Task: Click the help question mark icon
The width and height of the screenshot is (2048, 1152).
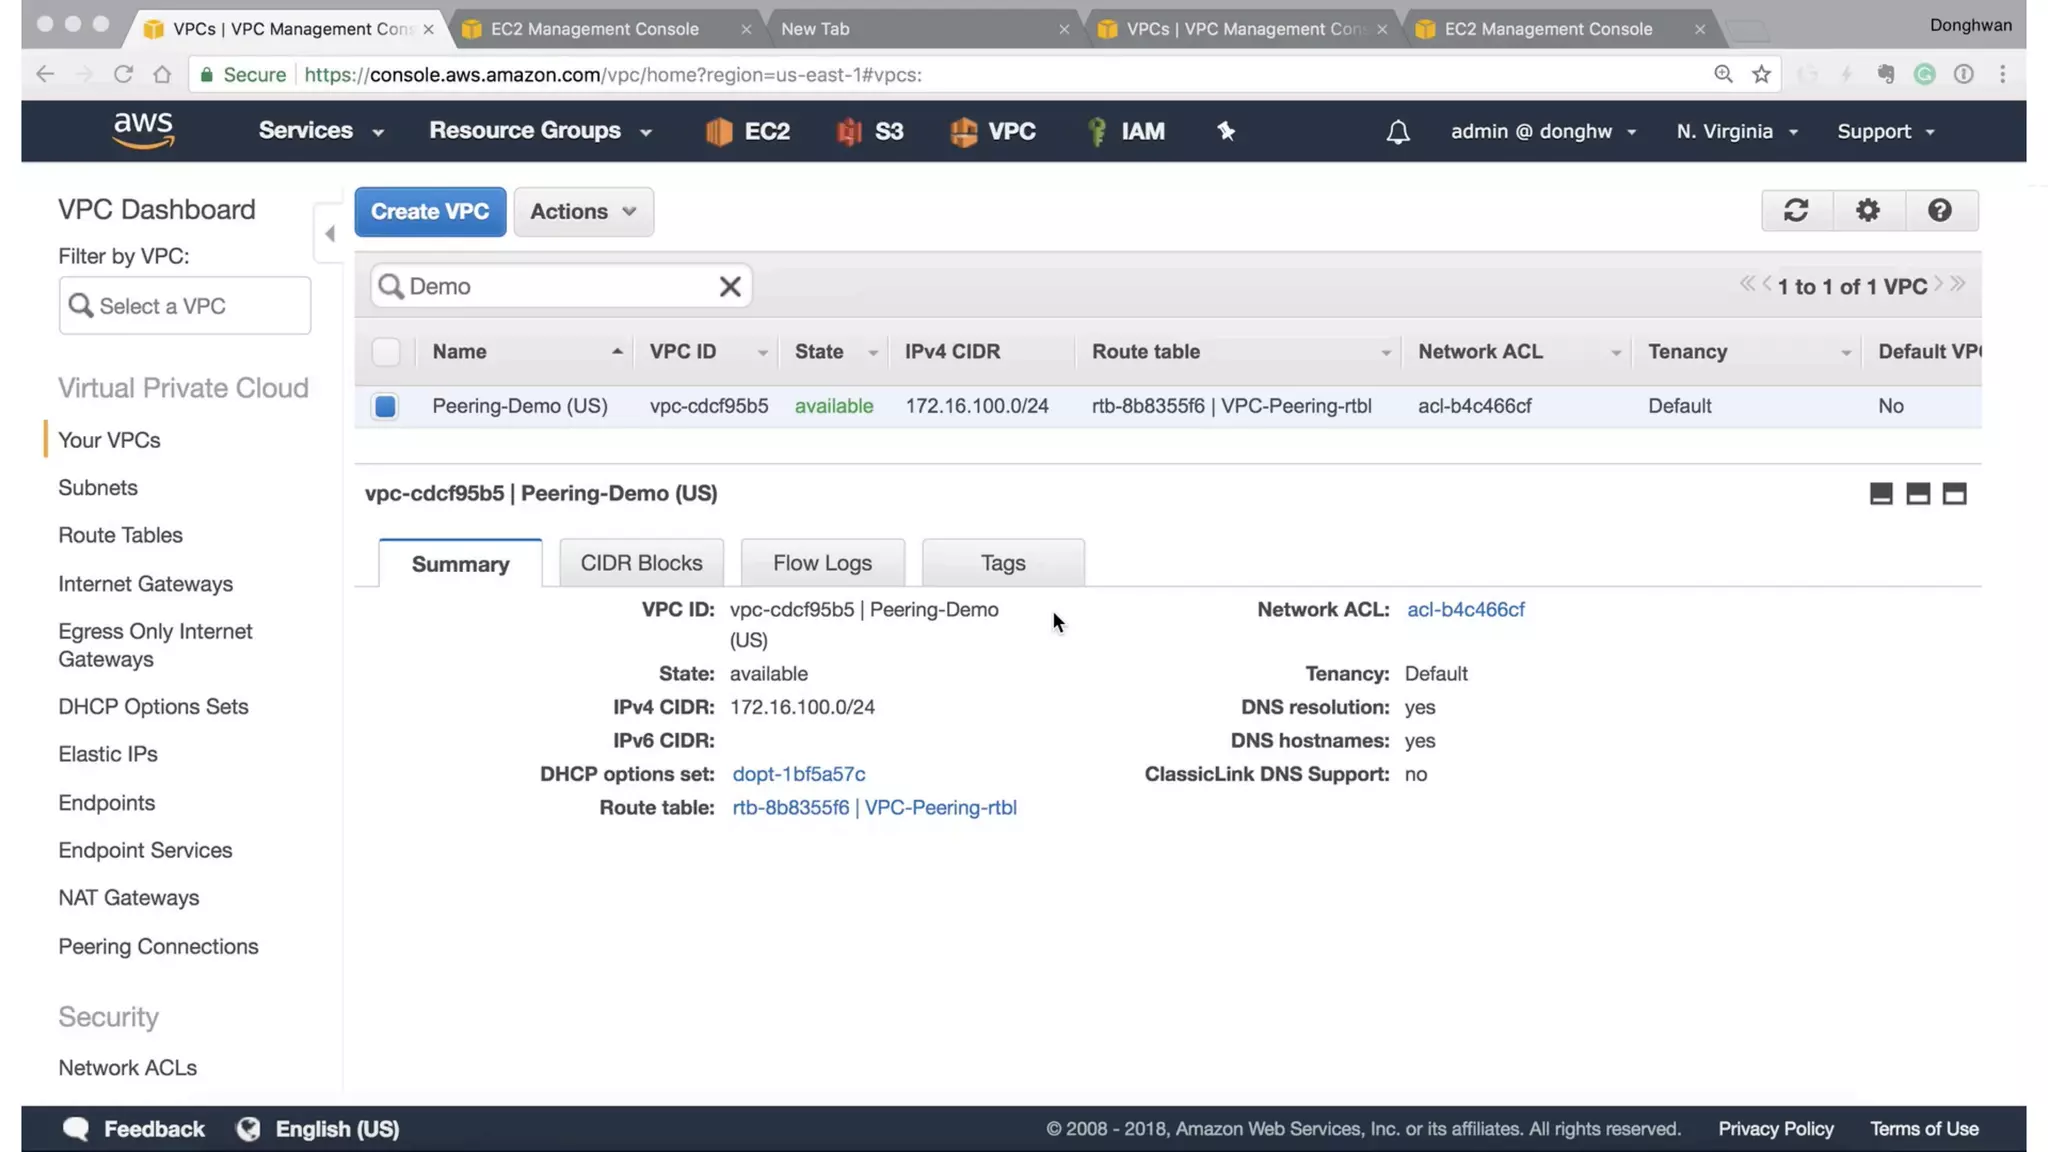Action: pyautogui.click(x=1939, y=211)
